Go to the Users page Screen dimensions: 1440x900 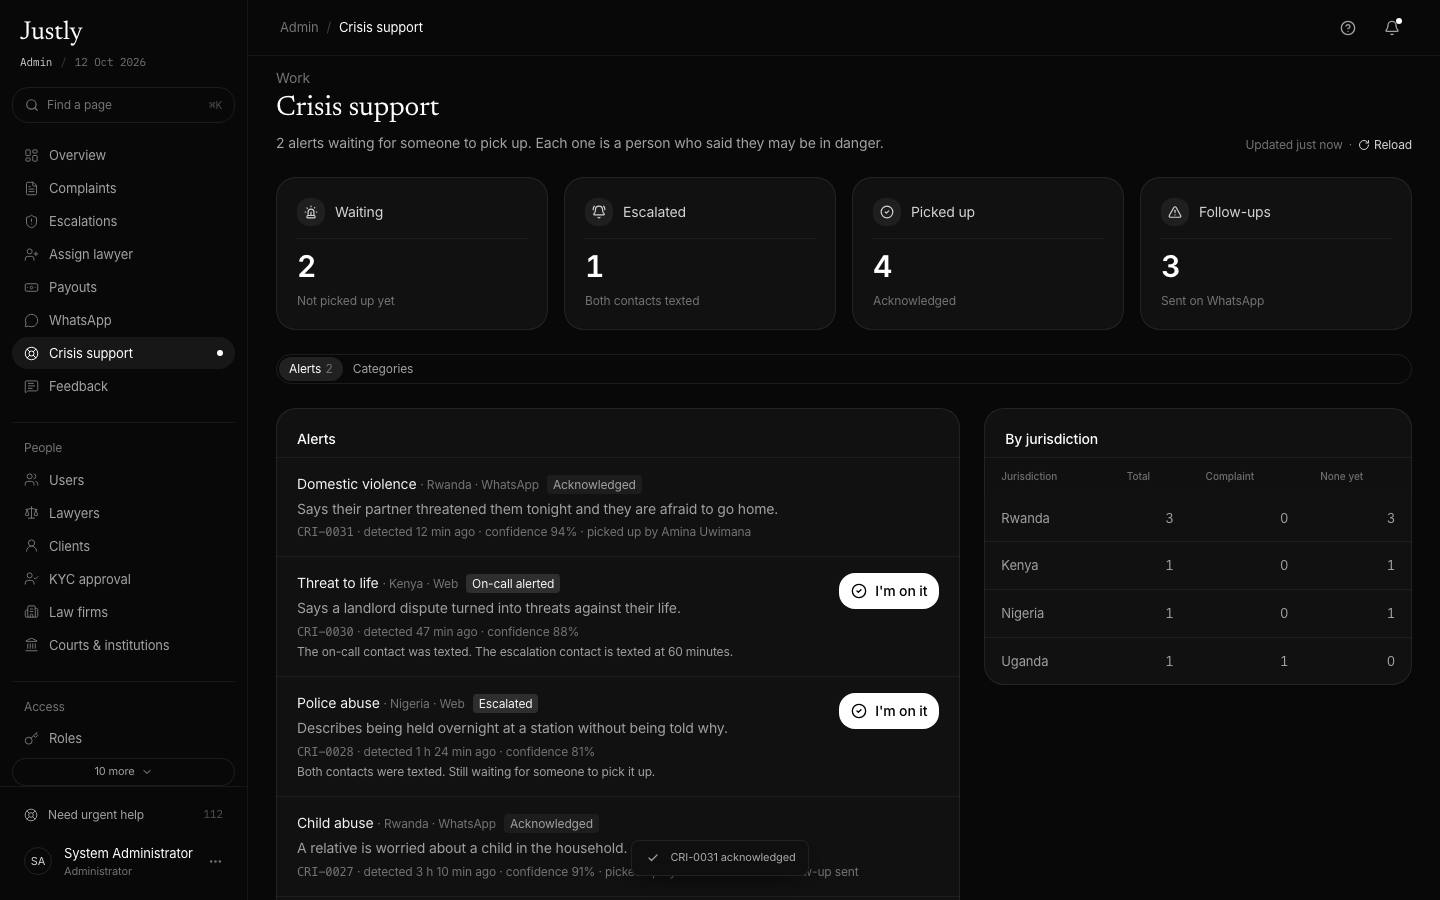tap(123, 480)
